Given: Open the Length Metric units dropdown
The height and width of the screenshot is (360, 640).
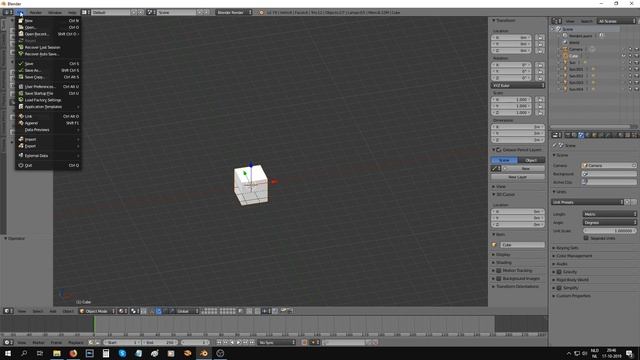Looking at the screenshot, I should 609,214.
